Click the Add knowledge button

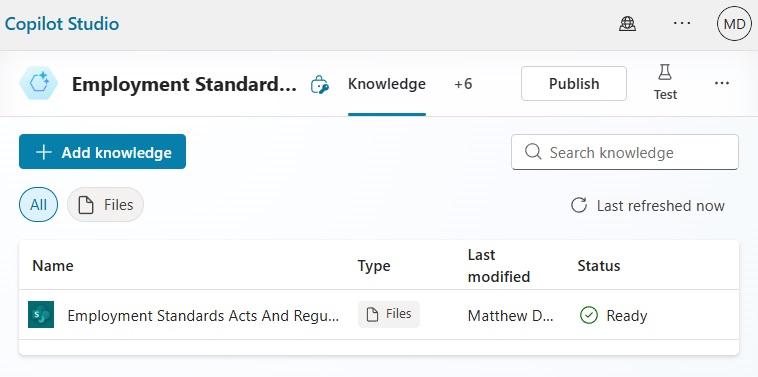click(102, 152)
